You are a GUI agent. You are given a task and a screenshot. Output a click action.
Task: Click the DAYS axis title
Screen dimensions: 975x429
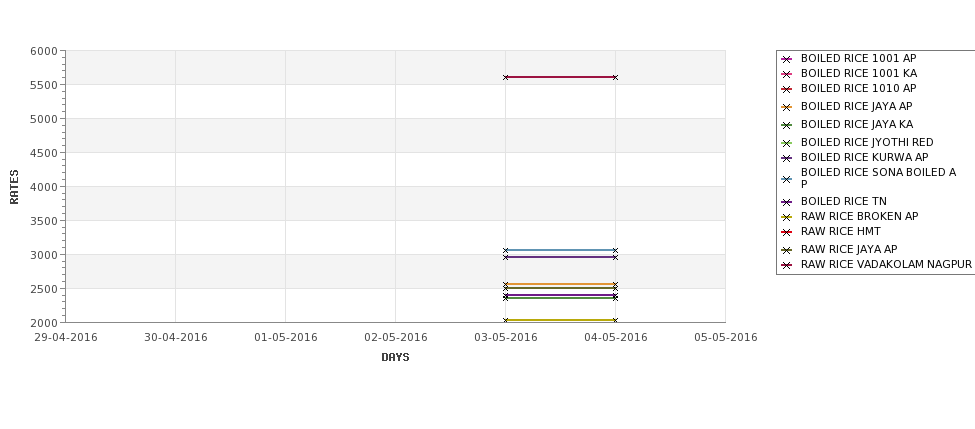395,357
